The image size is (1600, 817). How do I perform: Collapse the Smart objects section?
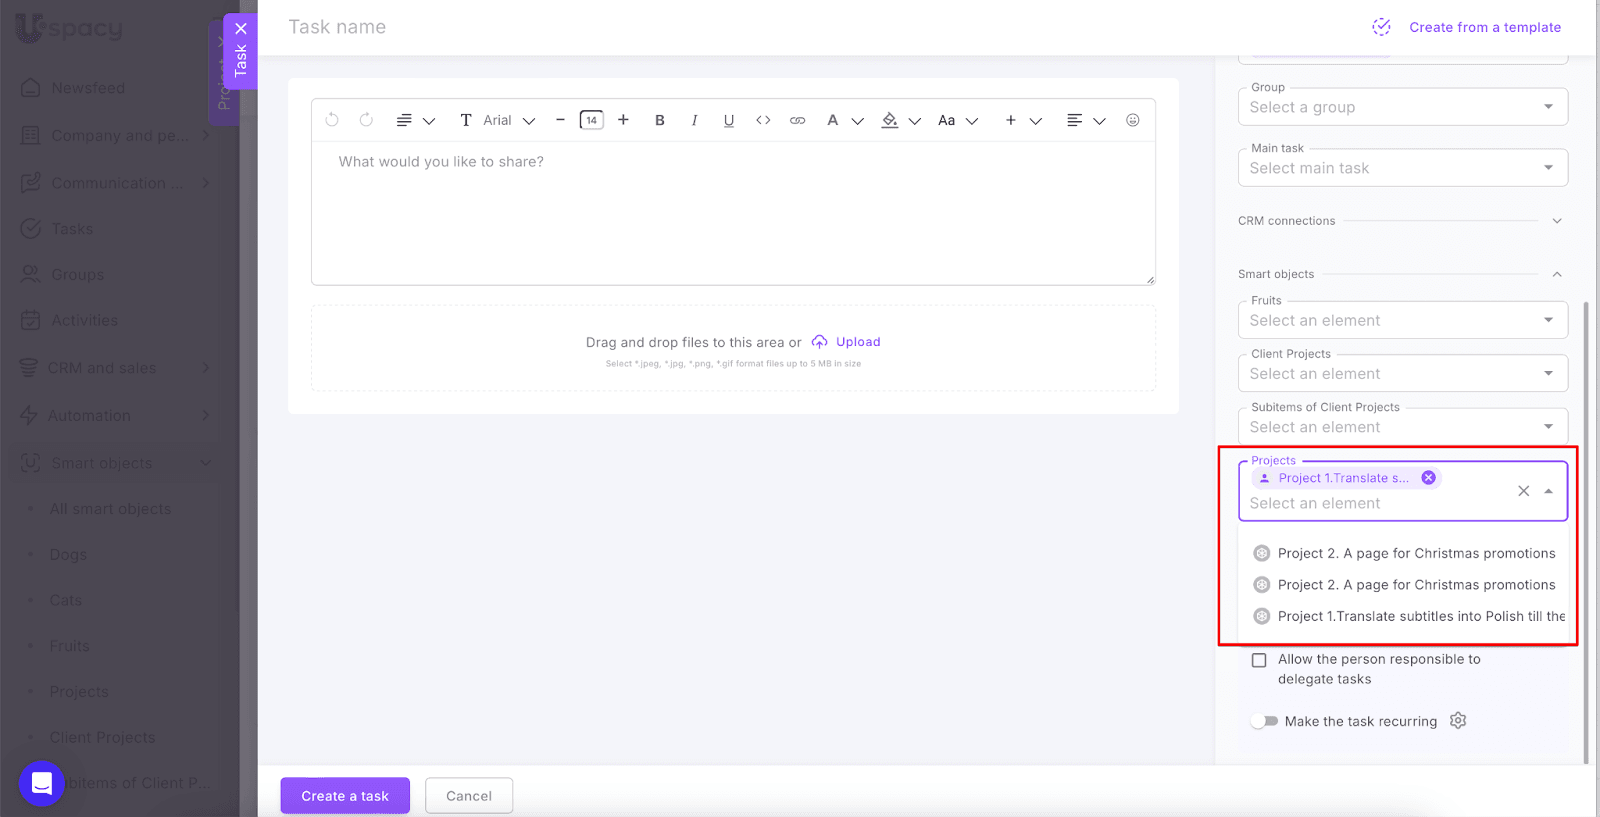1557,274
